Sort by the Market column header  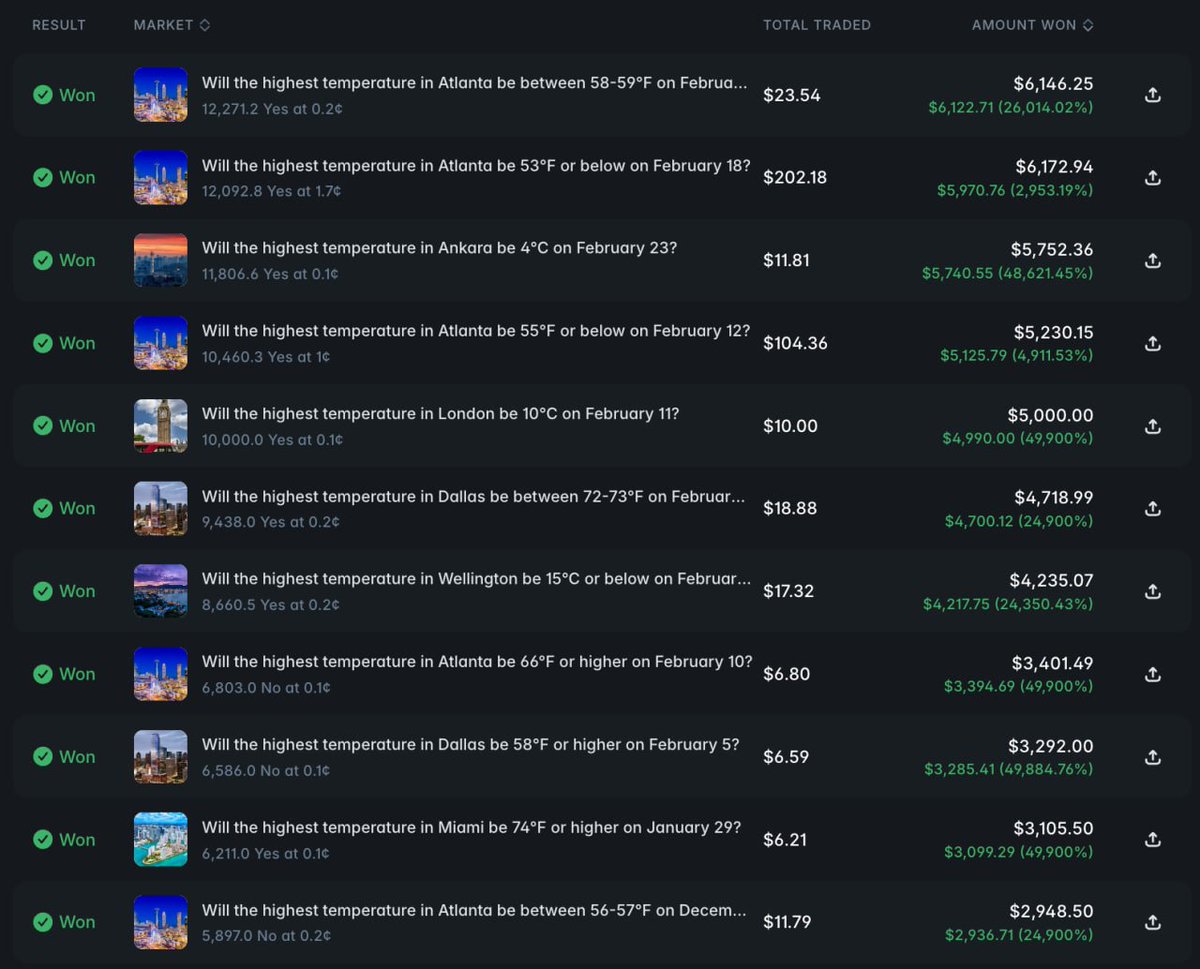click(172, 25)
